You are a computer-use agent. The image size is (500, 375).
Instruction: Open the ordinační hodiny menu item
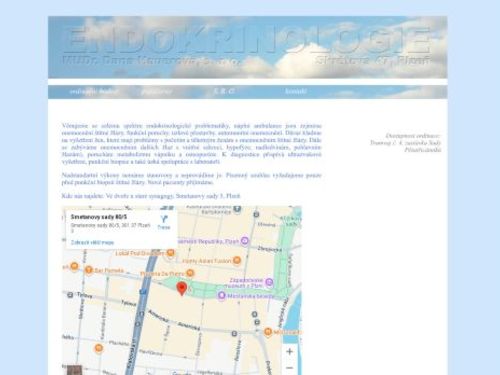[93, 91]
